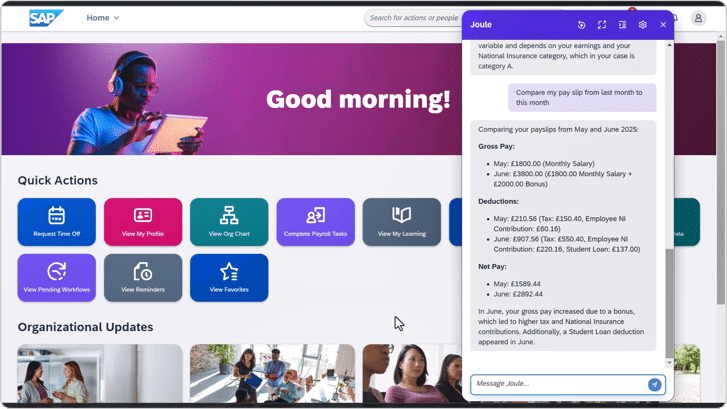Screen dimensions: 727x409
Task: Click the Quick Actions heading
Action: tap(57, 180)
